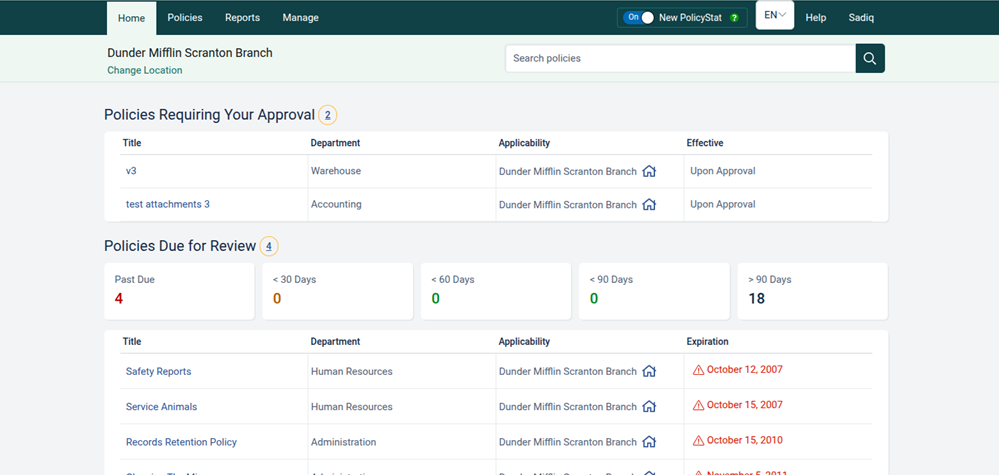Toggle the New PolicyStat switch off

(638, 18)
